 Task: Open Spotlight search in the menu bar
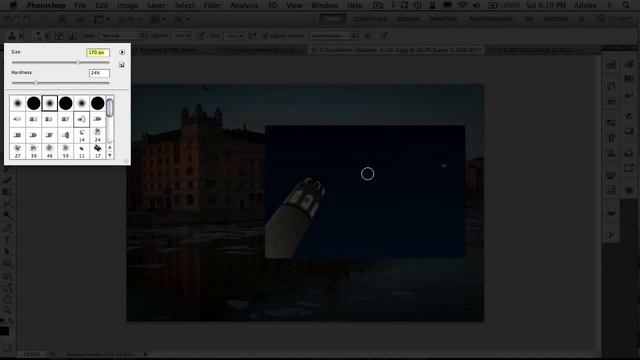[626, 5]
